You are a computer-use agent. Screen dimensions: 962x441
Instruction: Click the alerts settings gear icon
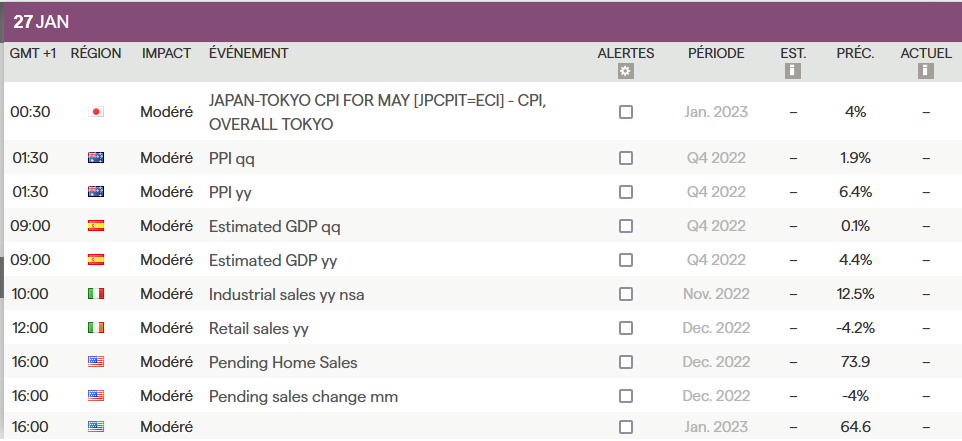coord(626,71)
